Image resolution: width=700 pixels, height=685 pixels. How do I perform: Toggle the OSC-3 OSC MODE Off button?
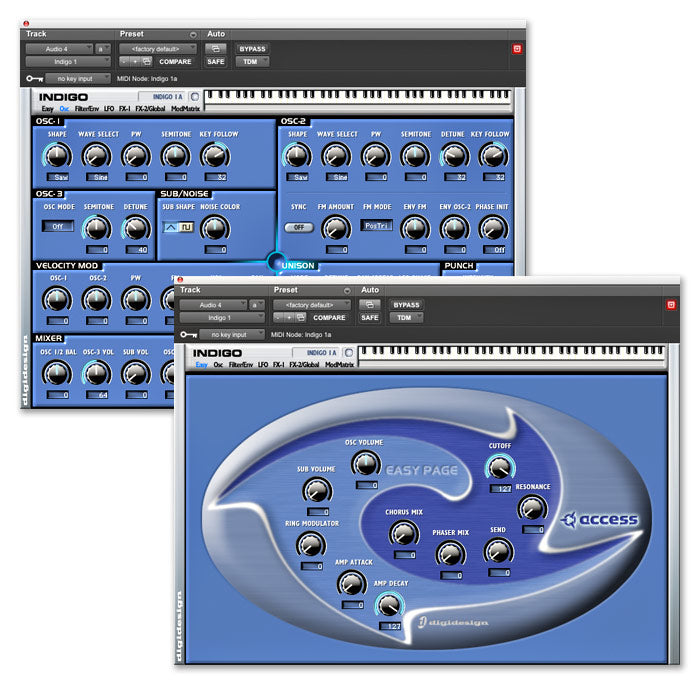click(x=57, y=226)
